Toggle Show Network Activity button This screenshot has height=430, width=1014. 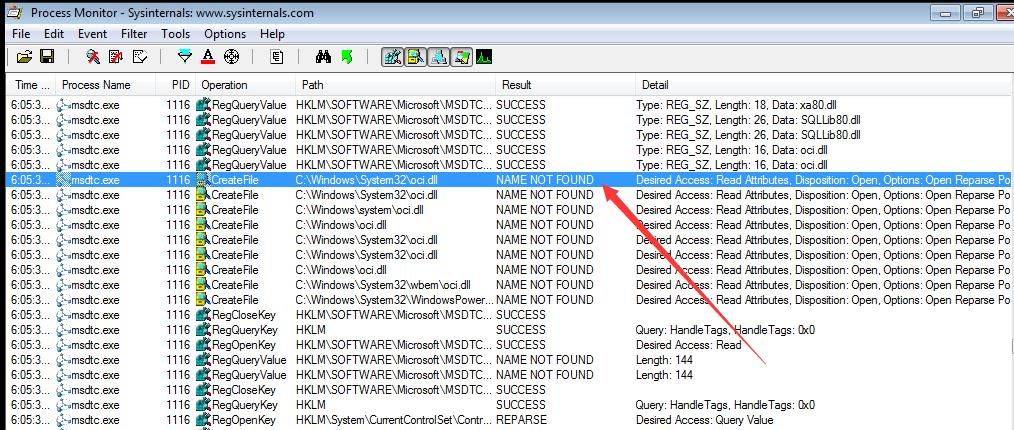pyautogui.click(x=438, y=57)
